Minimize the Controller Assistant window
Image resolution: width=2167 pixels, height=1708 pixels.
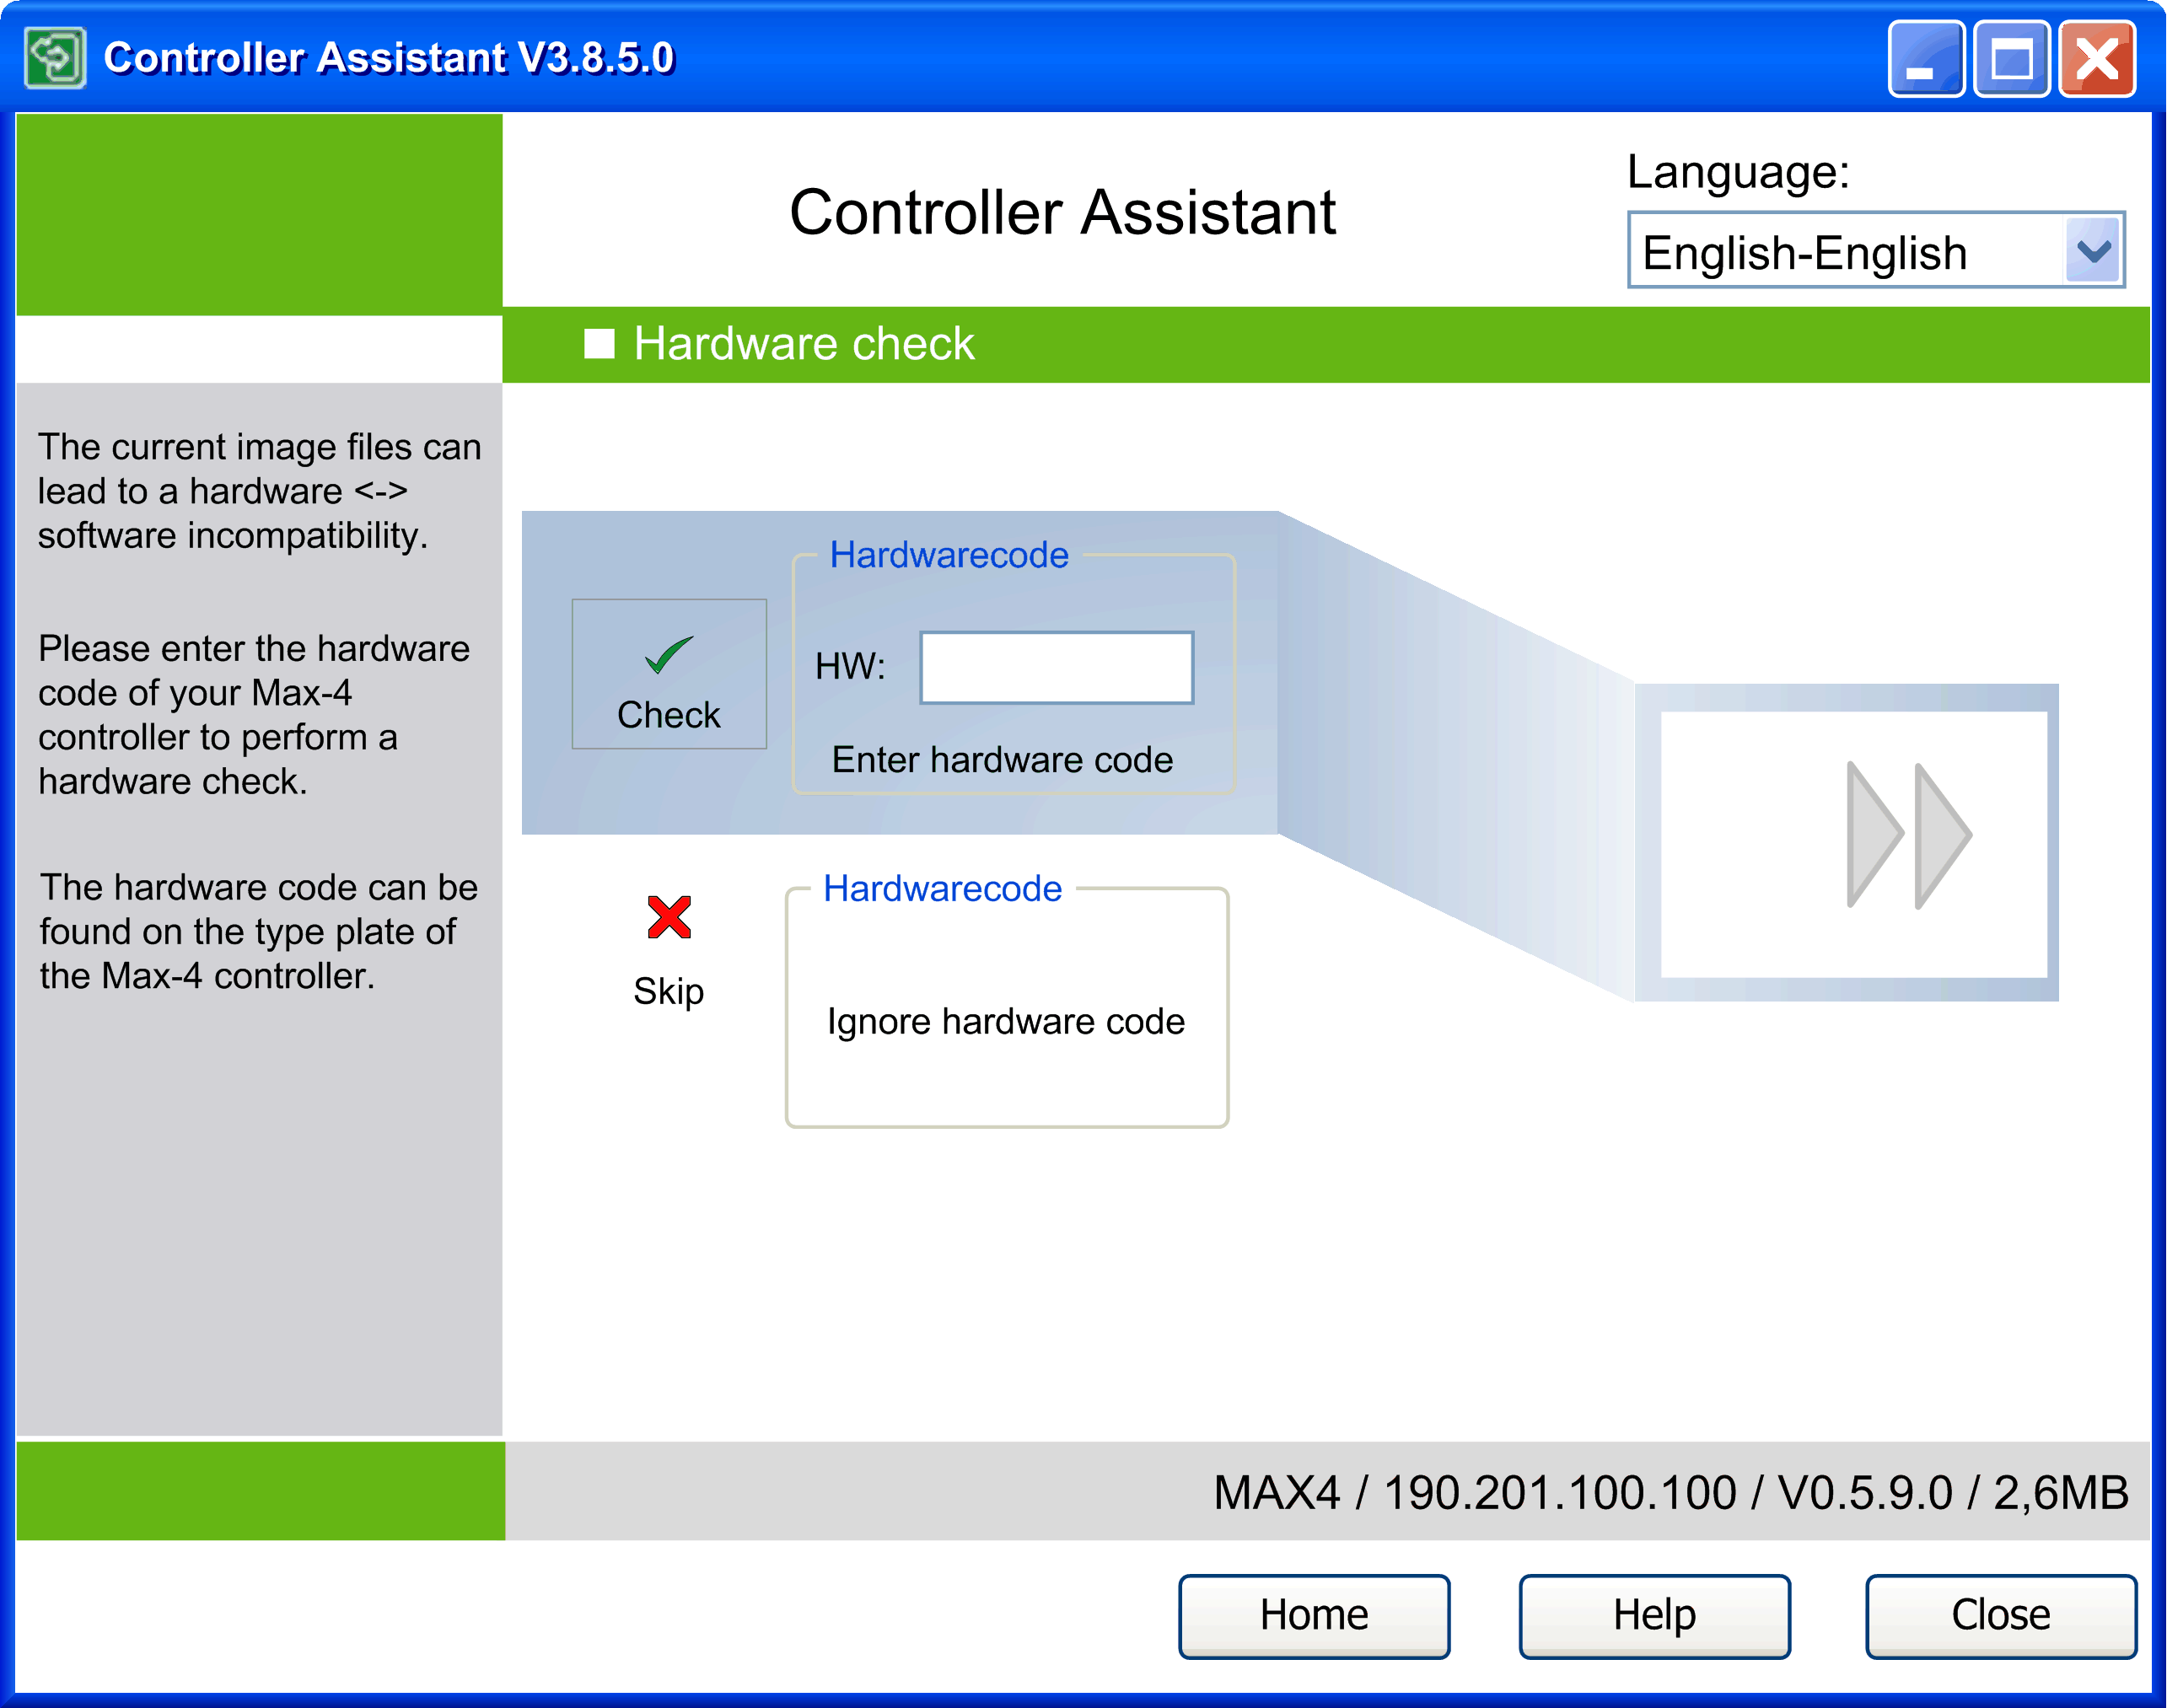click(1926, 59)
